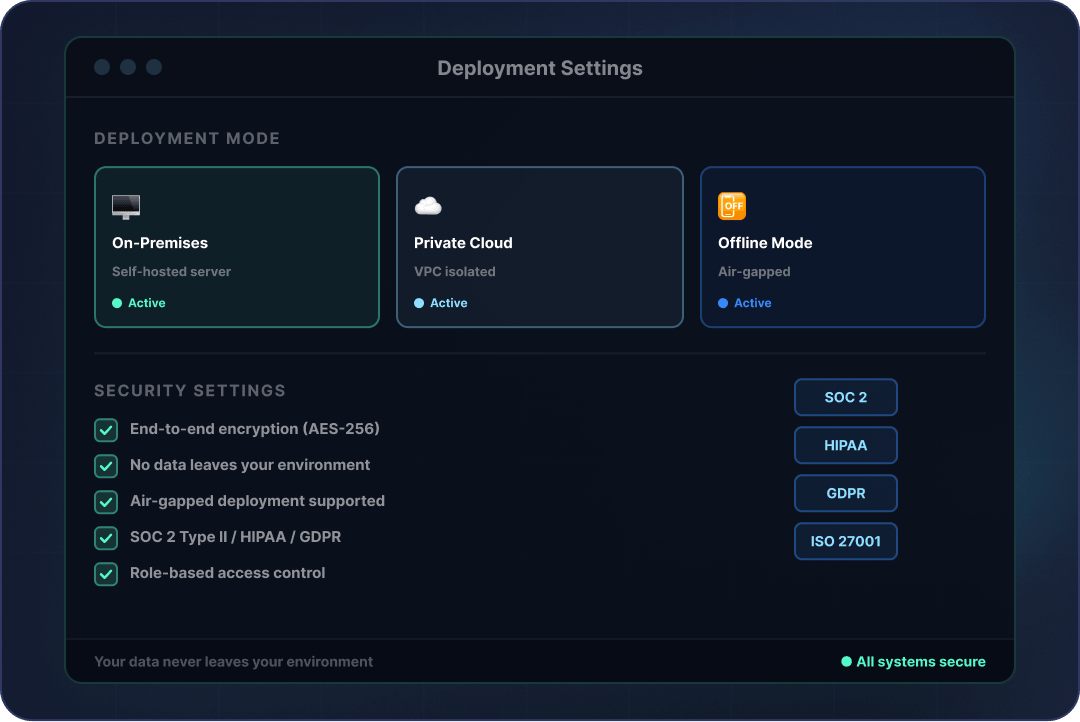This screenshot has width=1080, height=722.
Task: Toggle End-to-end encryption (AES-256) checkbox
Action: (106, 430)
